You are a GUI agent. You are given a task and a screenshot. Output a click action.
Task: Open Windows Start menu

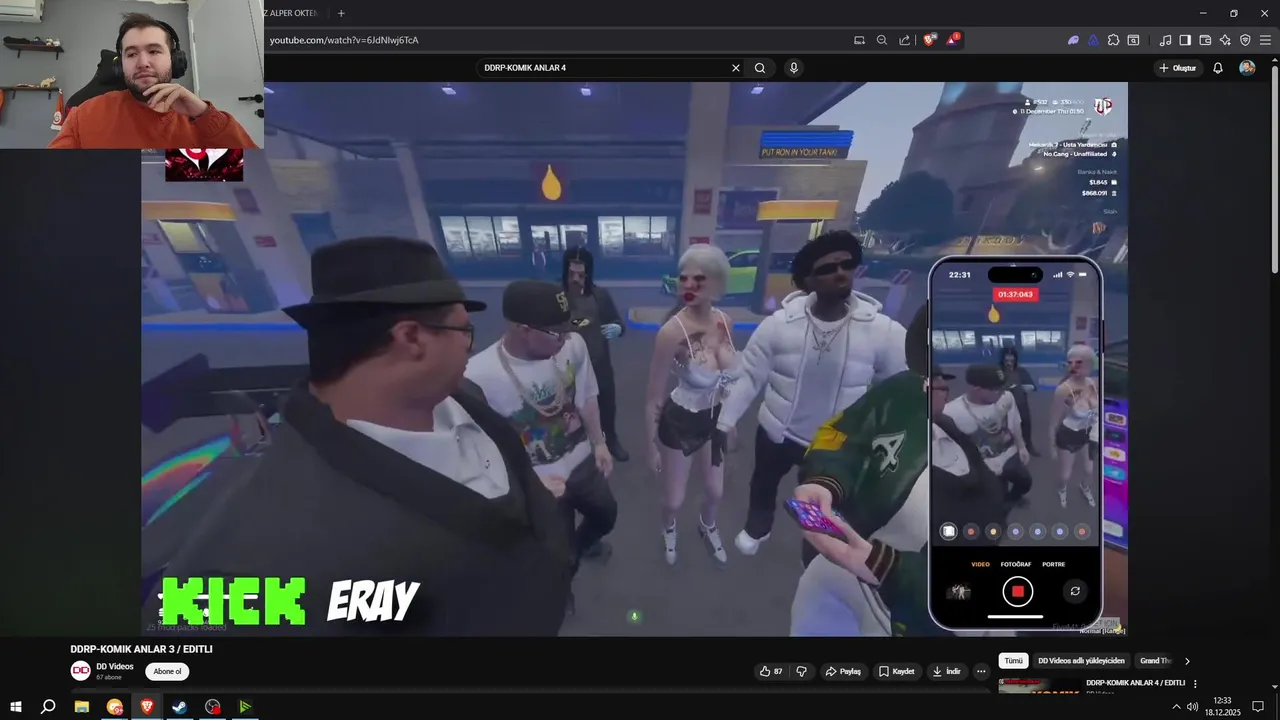[x=16, y=706]
